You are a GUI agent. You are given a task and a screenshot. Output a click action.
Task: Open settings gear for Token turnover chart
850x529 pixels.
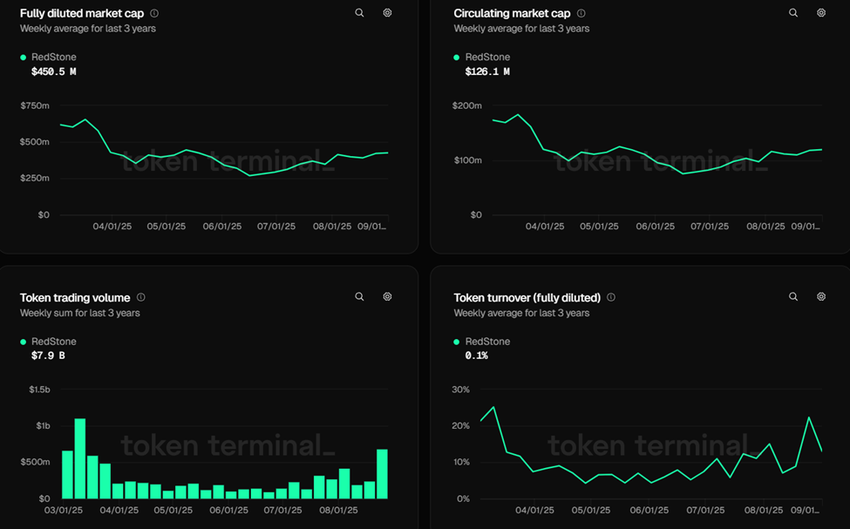[821, 297]
